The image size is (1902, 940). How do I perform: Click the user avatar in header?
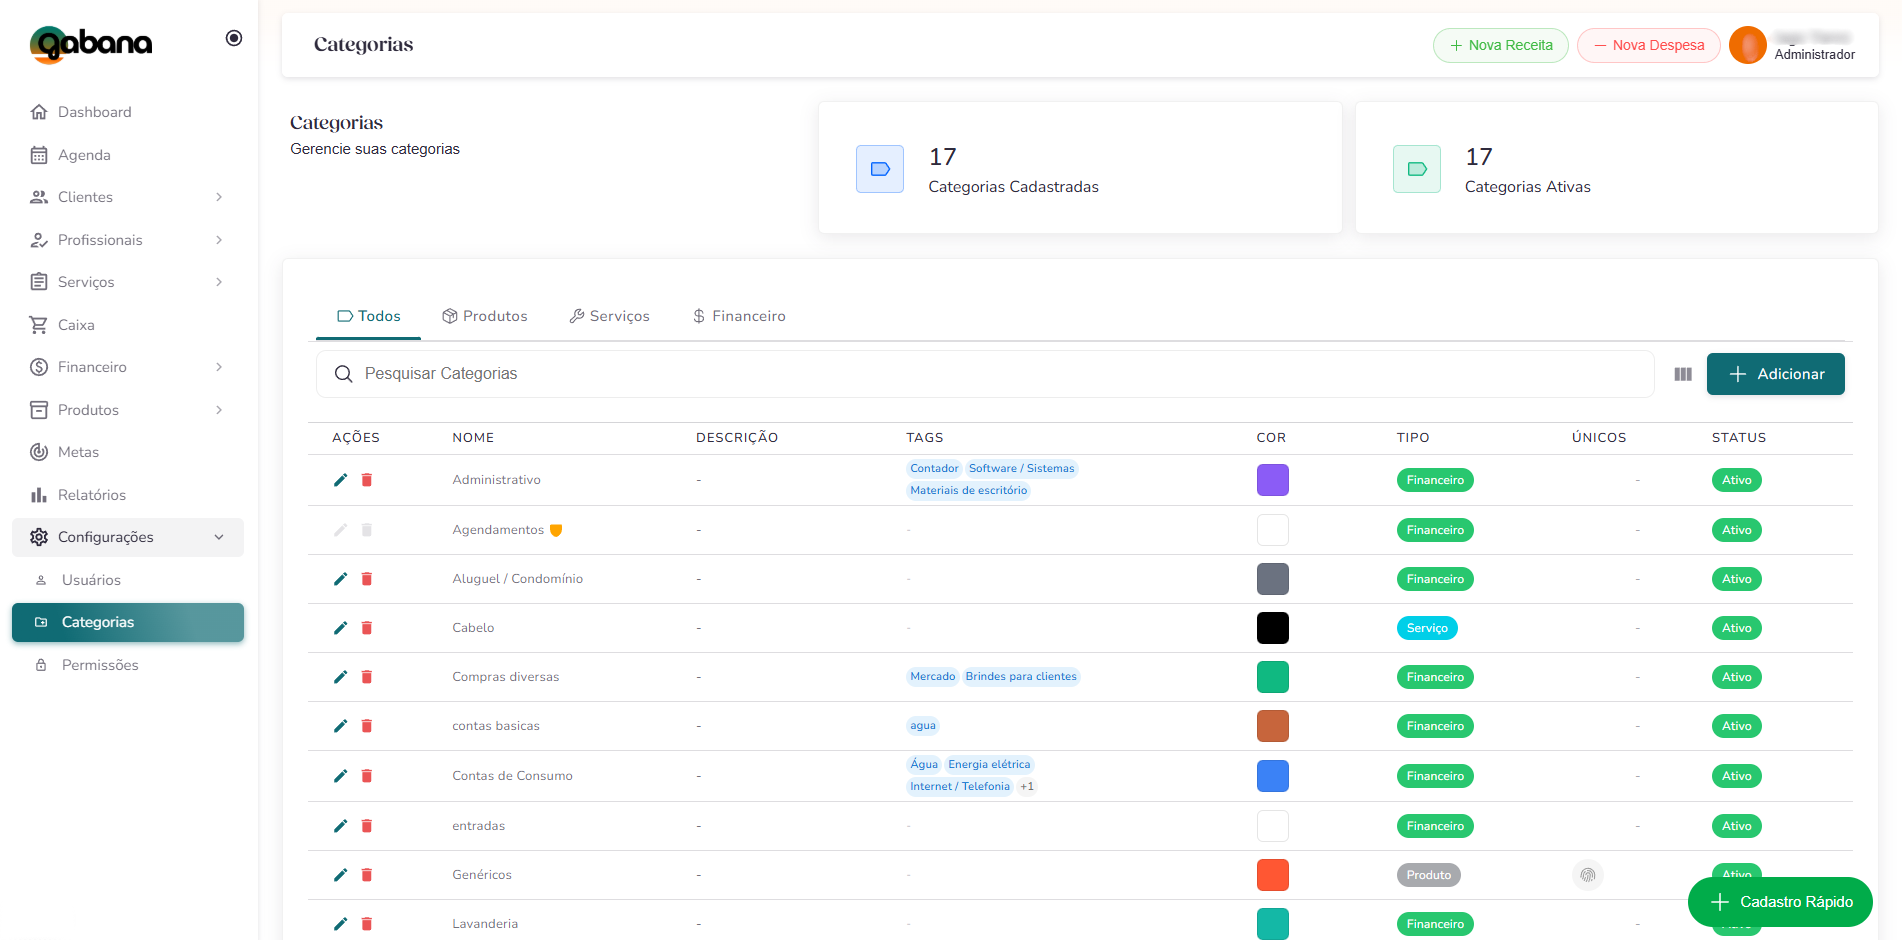[x=1747, y=45]
